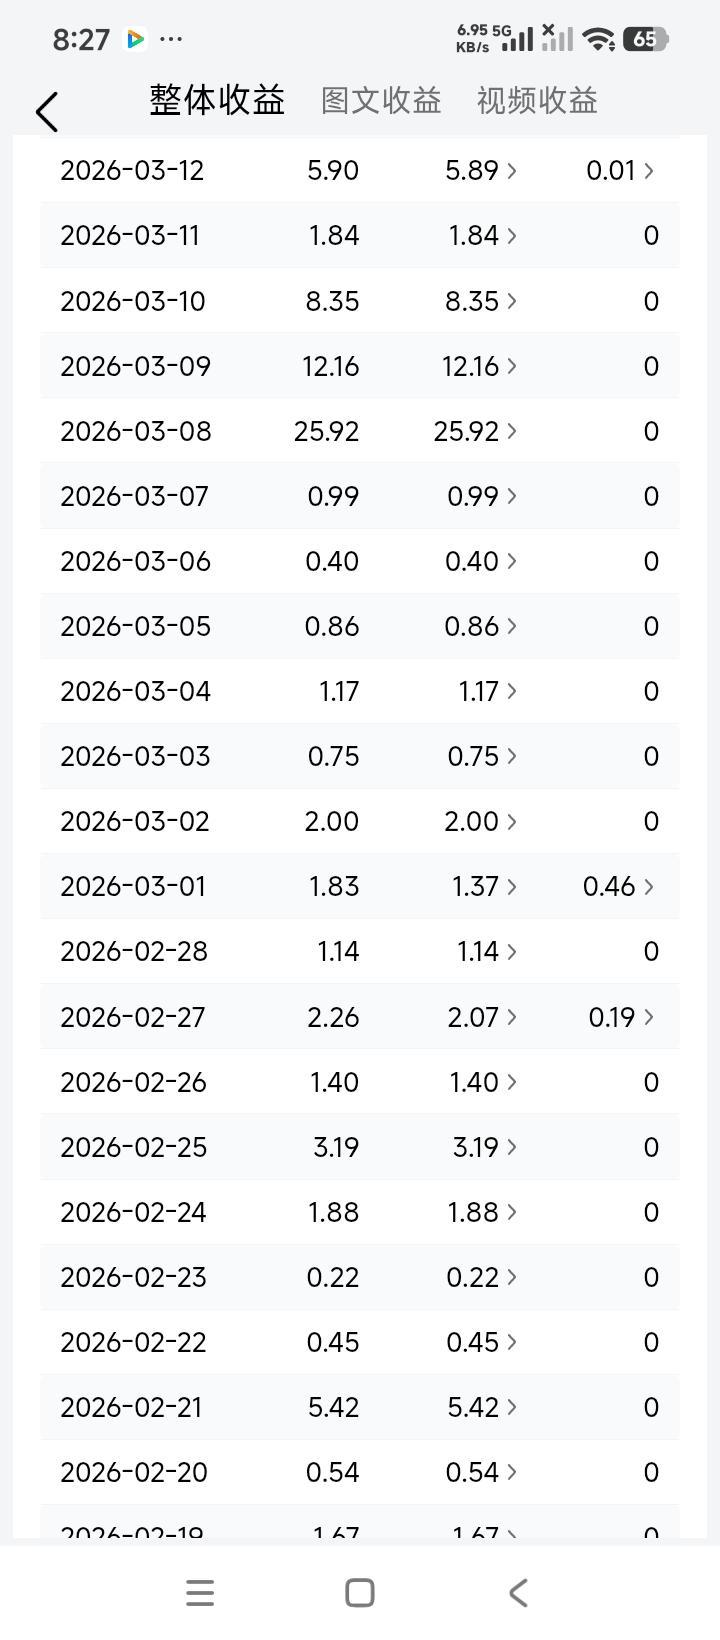Tap the video app icon in status bar
The width and height of the screenshot is (720, 1640).
[x=135, y=39]
